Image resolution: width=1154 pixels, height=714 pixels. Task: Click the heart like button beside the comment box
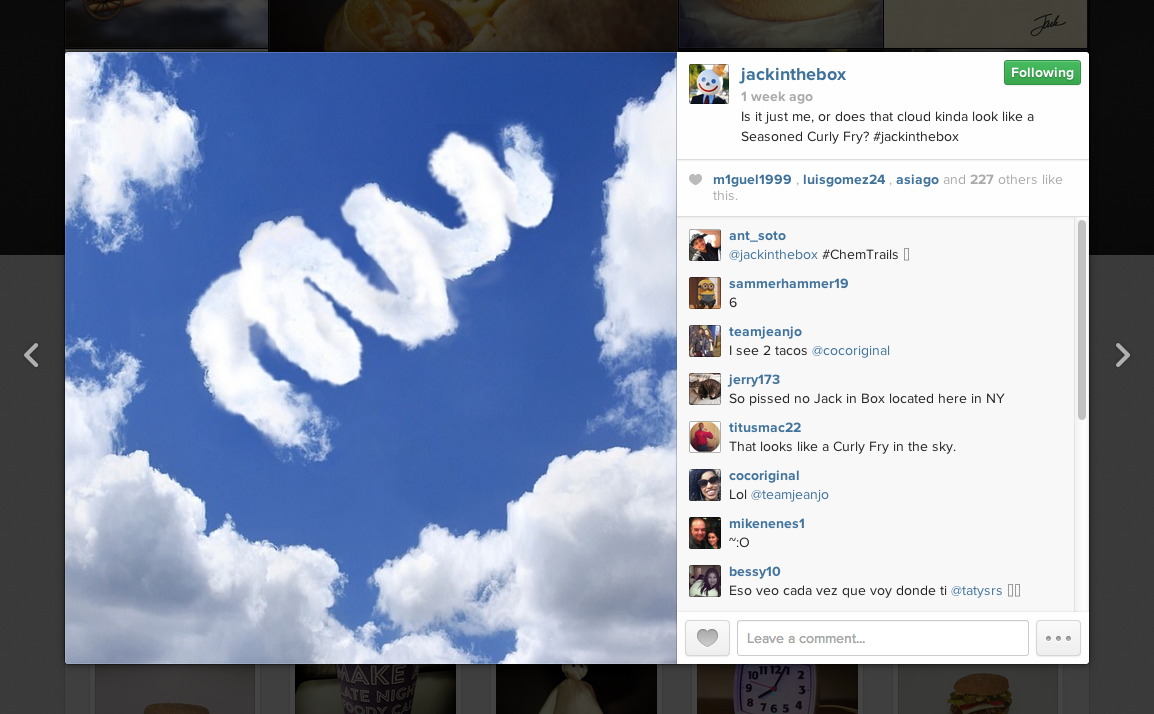click(x=707, y=638)
